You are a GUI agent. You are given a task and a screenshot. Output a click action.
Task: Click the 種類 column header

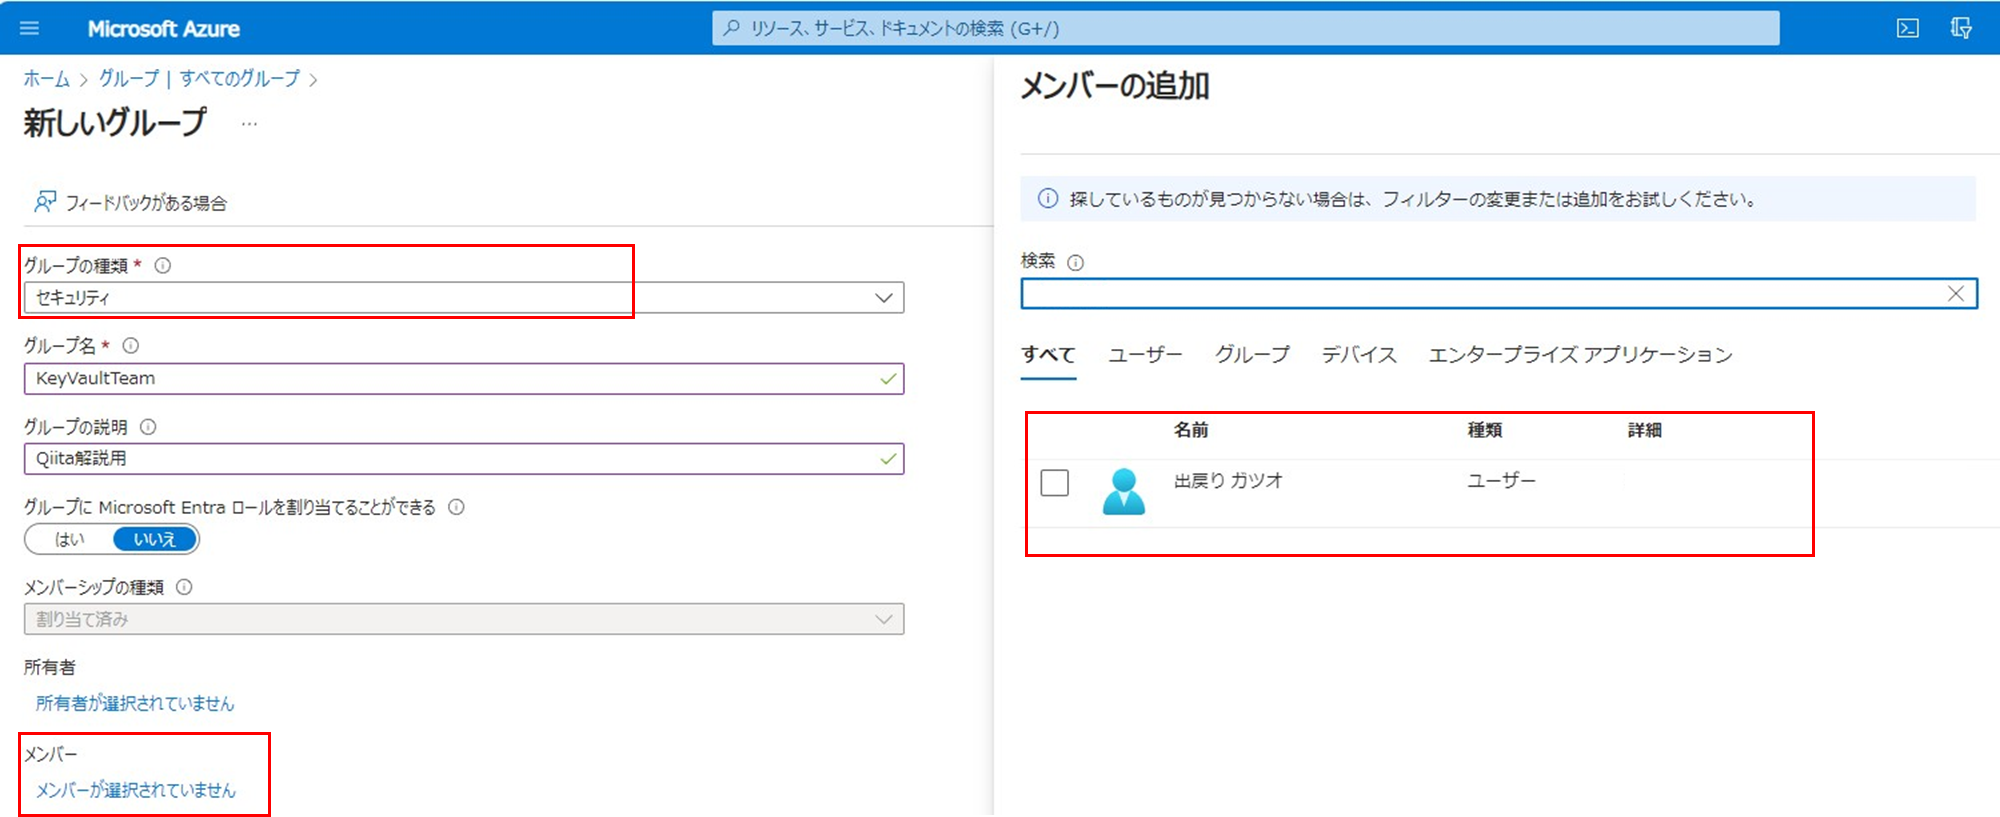(1485, 430)
